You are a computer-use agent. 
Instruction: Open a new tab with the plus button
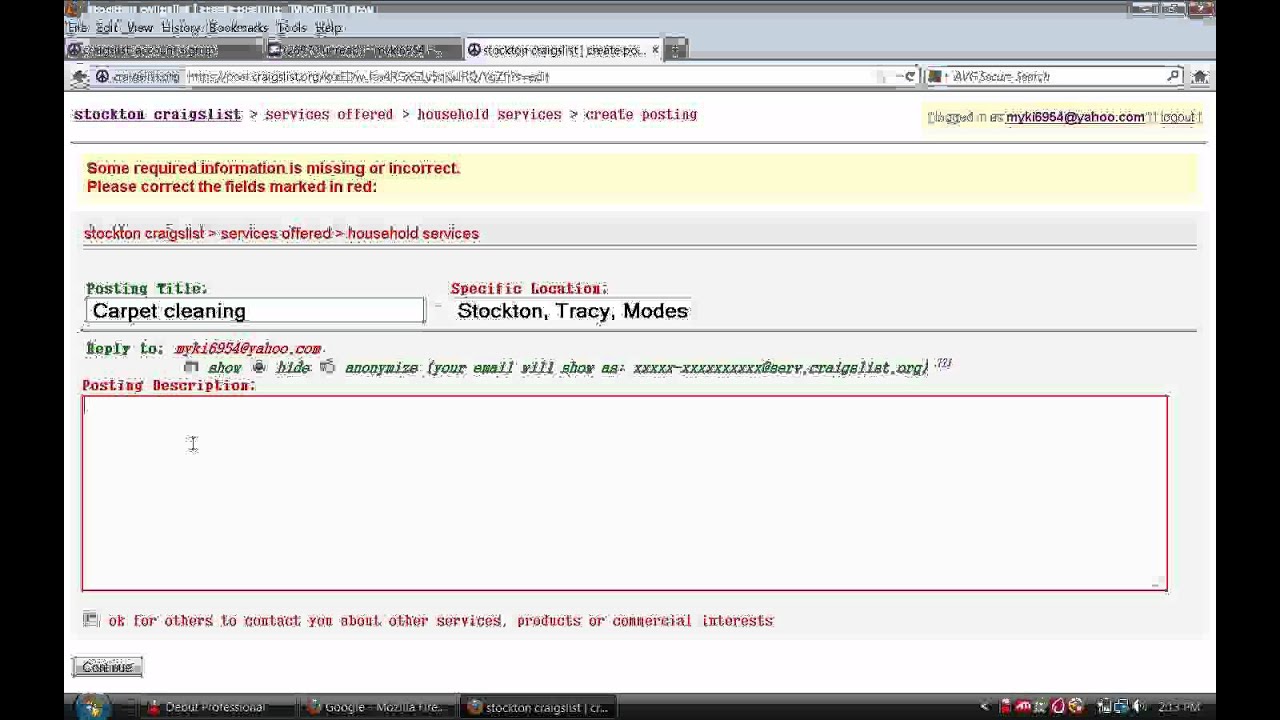point(676,50)
